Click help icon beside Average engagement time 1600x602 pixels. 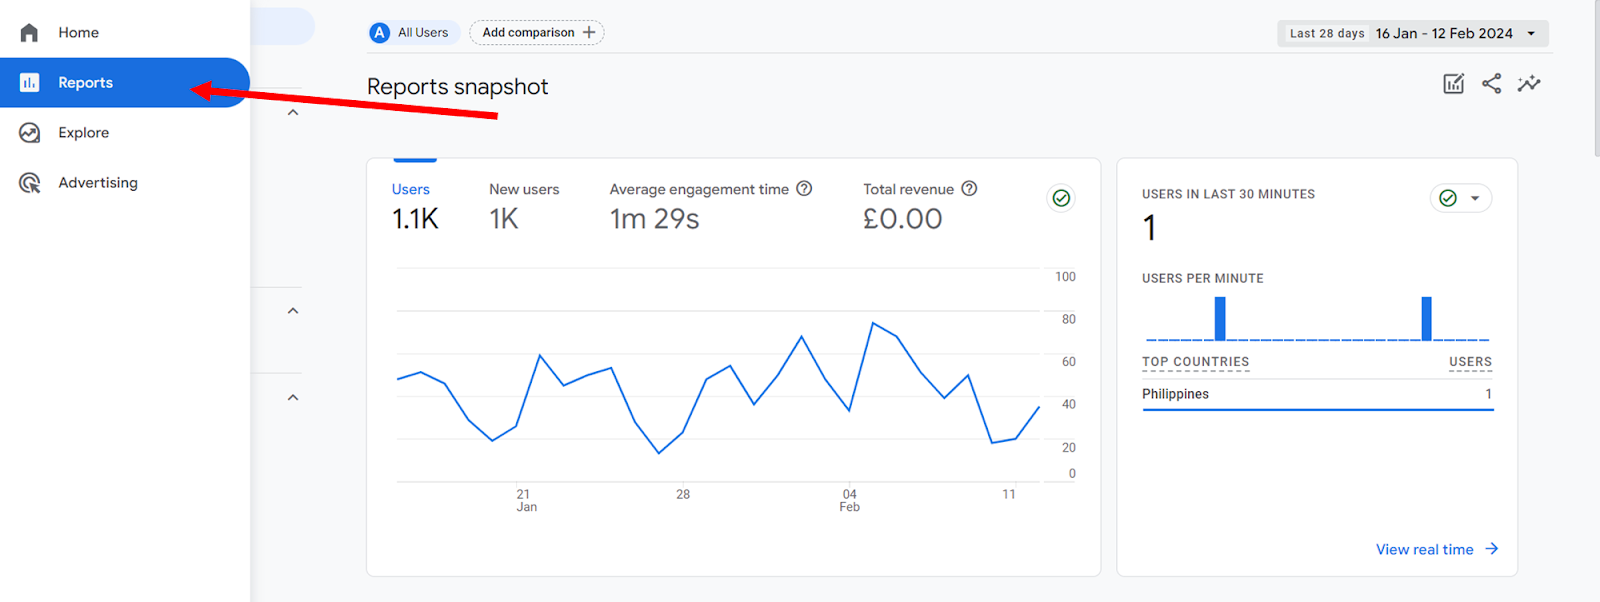(x=804, y=189)
